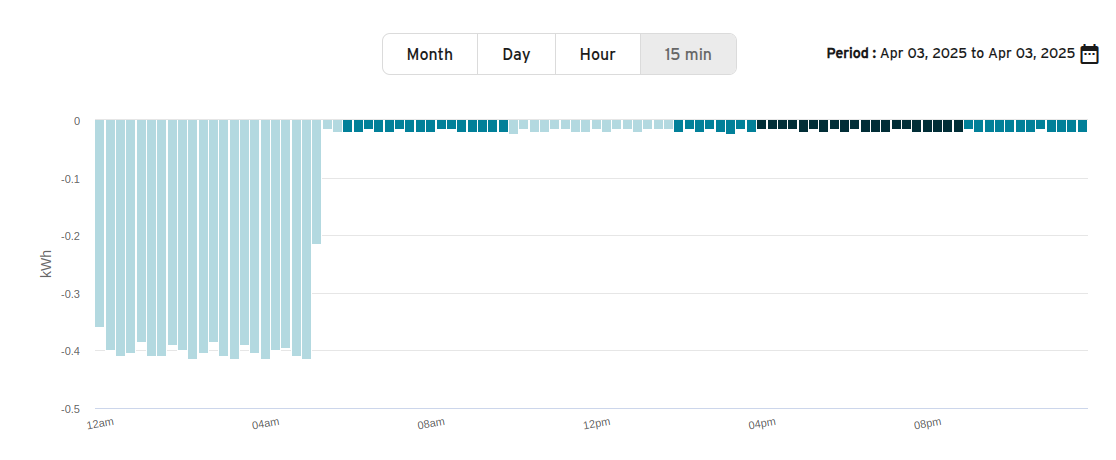
Task: Click the 04am x-axis label
Action: tap(266, 424)
